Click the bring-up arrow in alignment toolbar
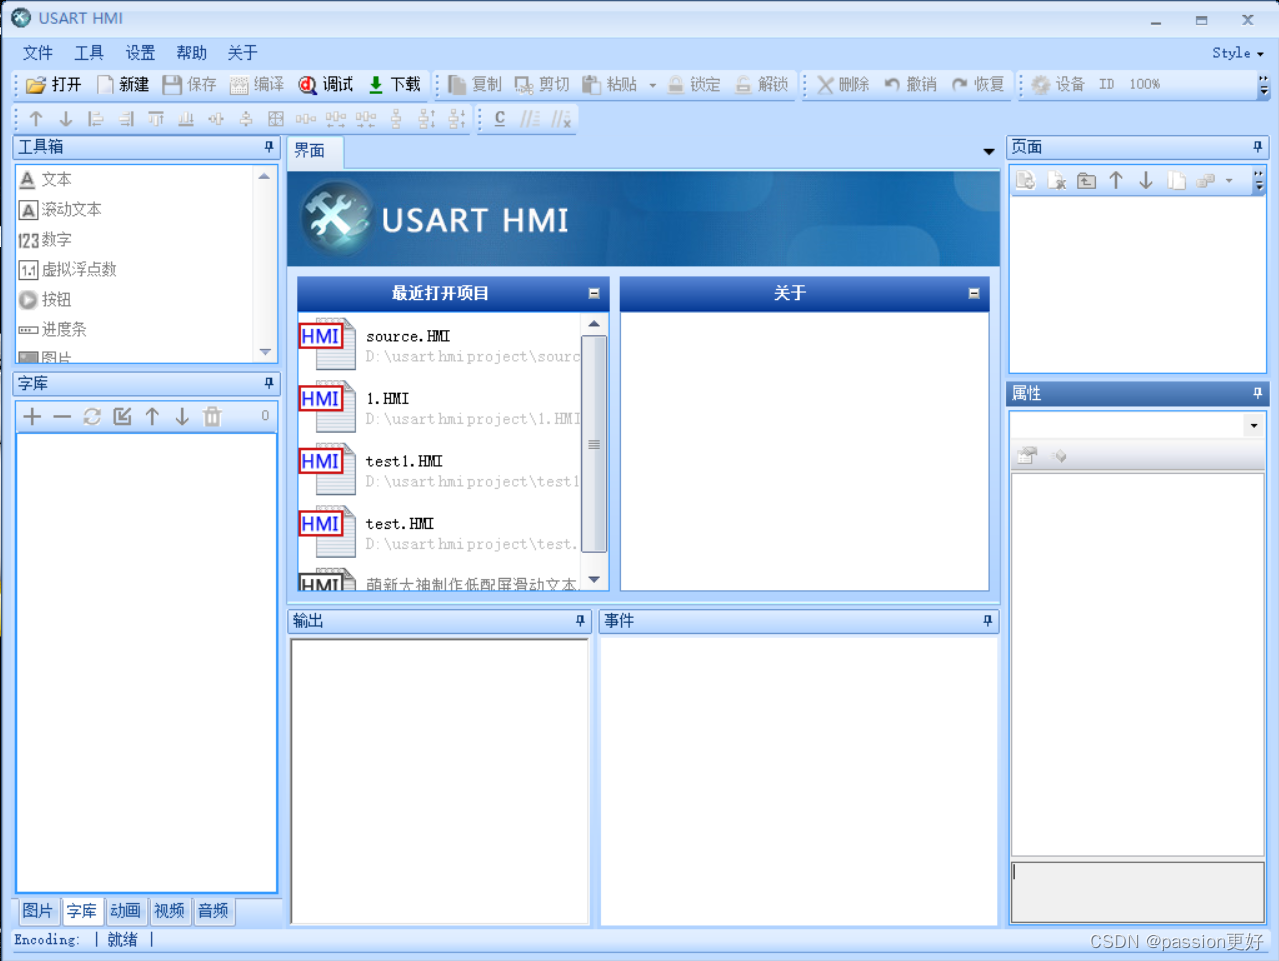 point(36,119)
